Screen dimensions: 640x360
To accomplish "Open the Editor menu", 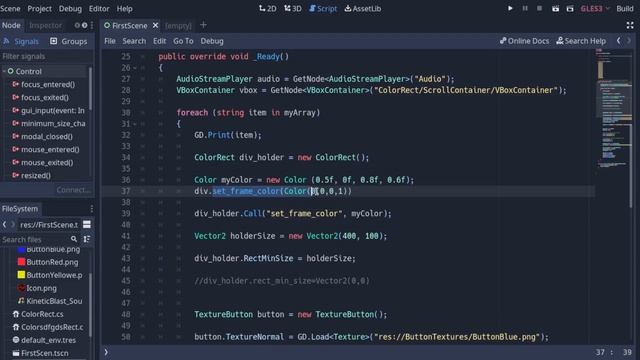I will pos(99,9).
